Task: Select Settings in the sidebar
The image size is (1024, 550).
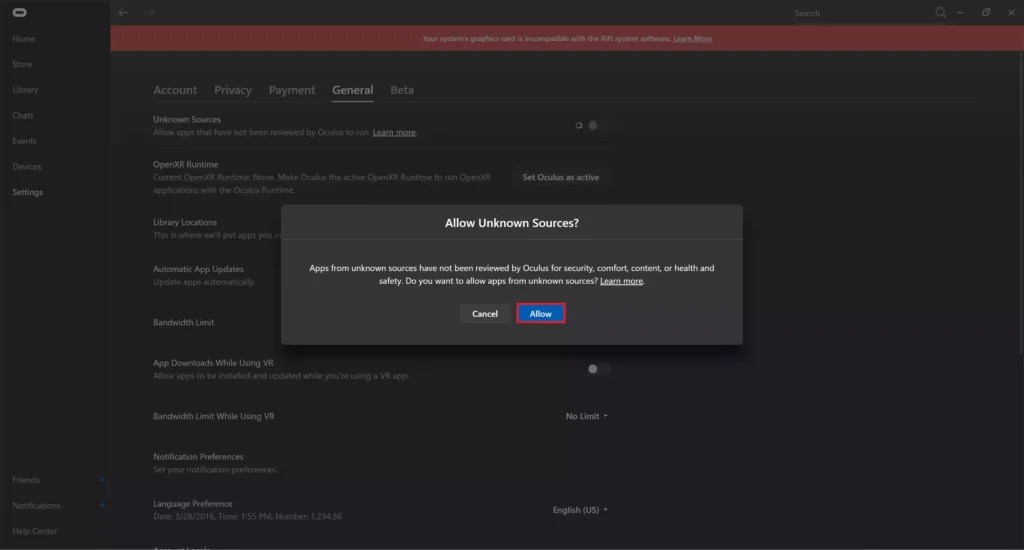Action: coord(27,192)
